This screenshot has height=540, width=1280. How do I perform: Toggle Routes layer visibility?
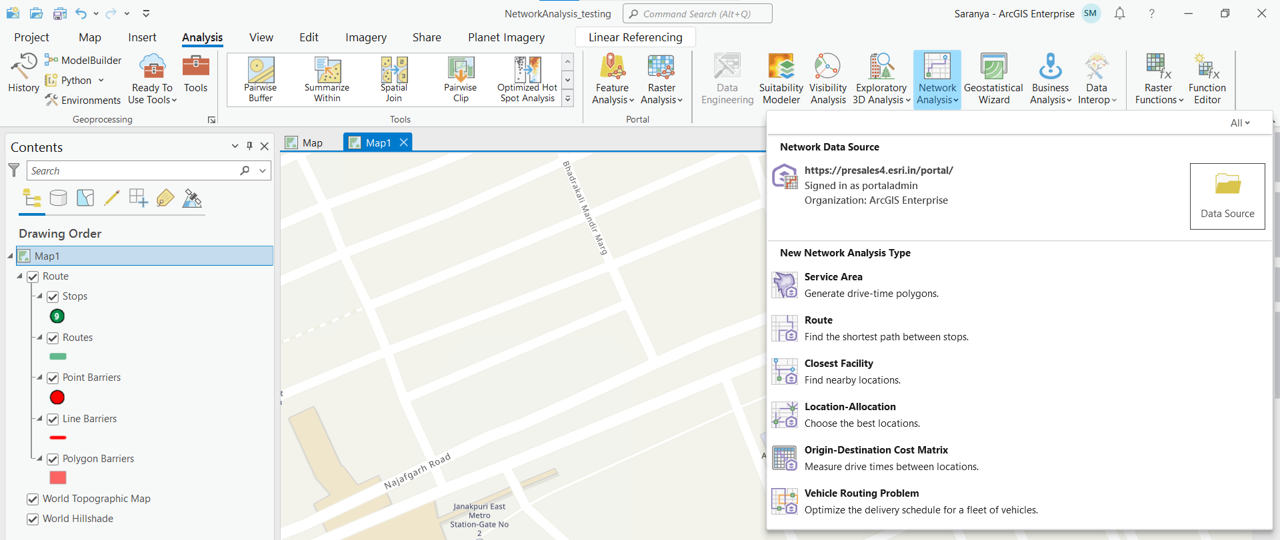[53, 338]
